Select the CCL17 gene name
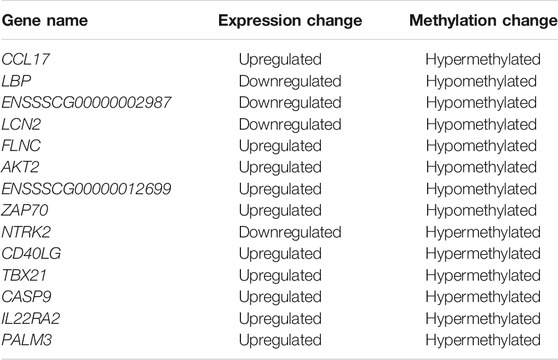This screenshot has width=558, height=360. (25, 59)
